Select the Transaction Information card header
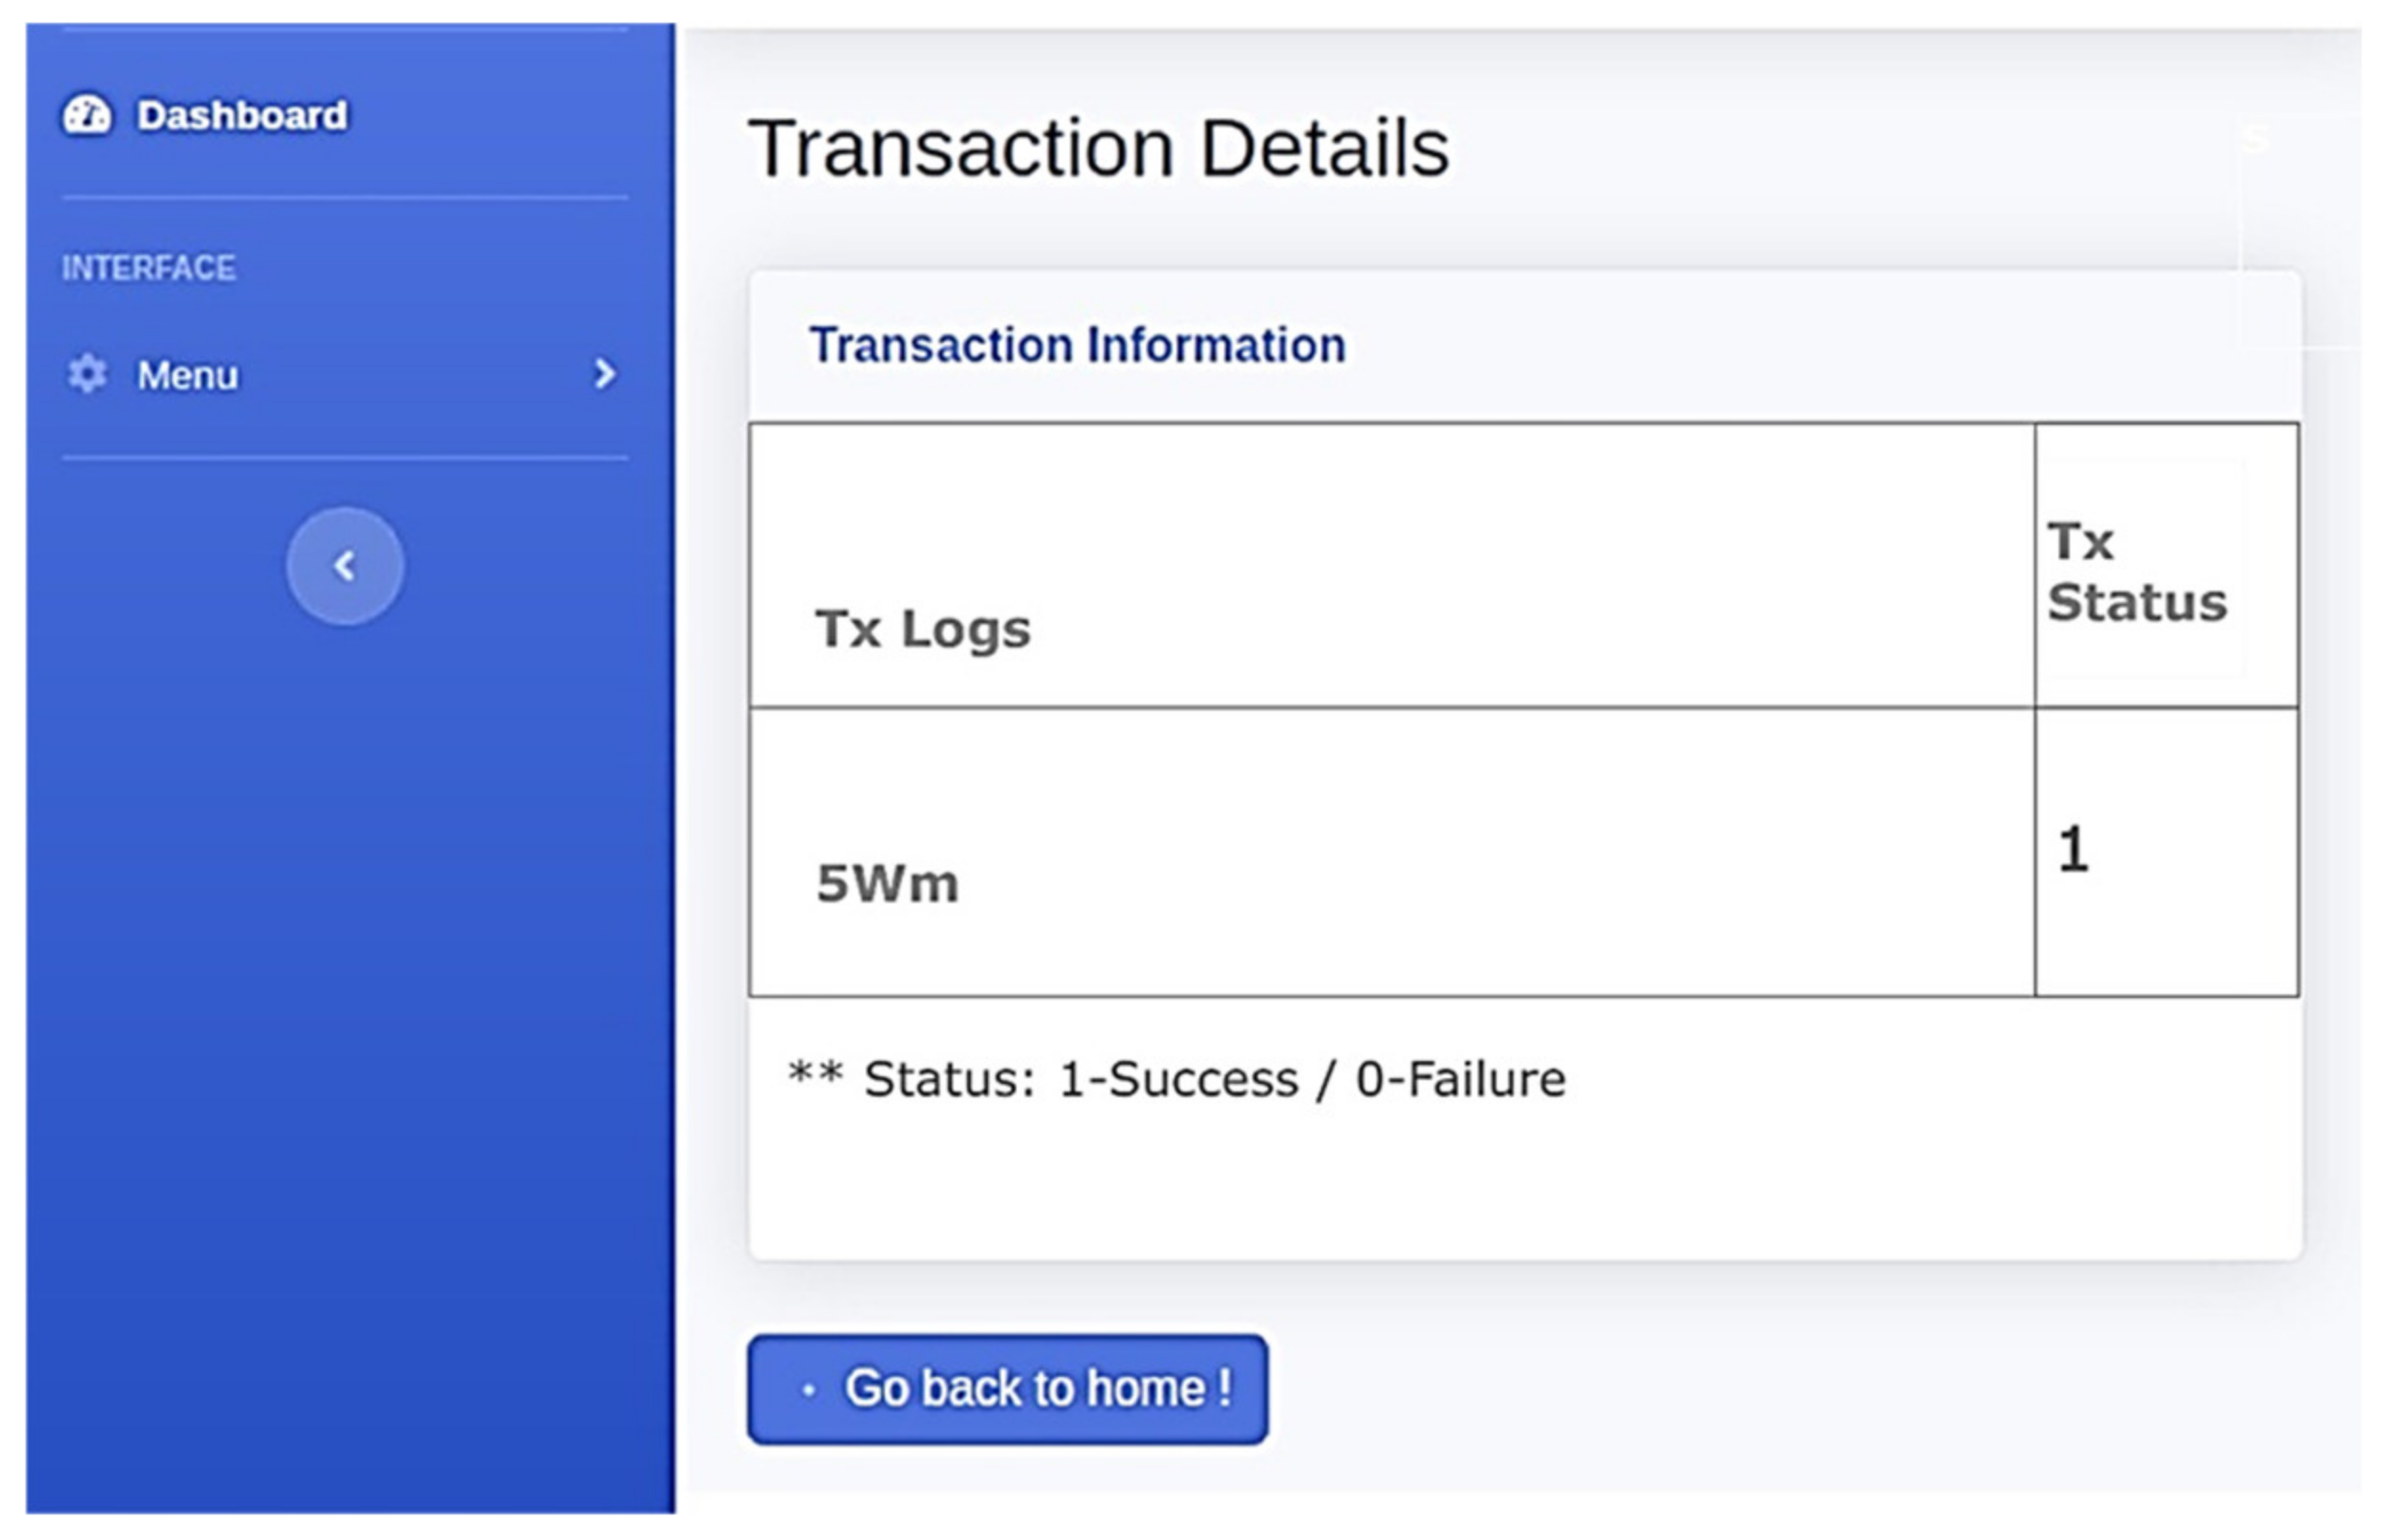The height and width of the screenshot is (1540, 2392). point(1077,345)
